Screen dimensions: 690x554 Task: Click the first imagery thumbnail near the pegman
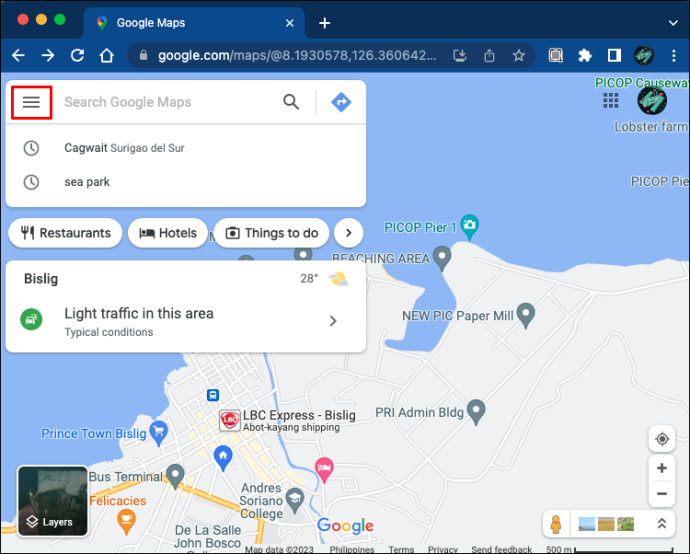coord(587,524)
